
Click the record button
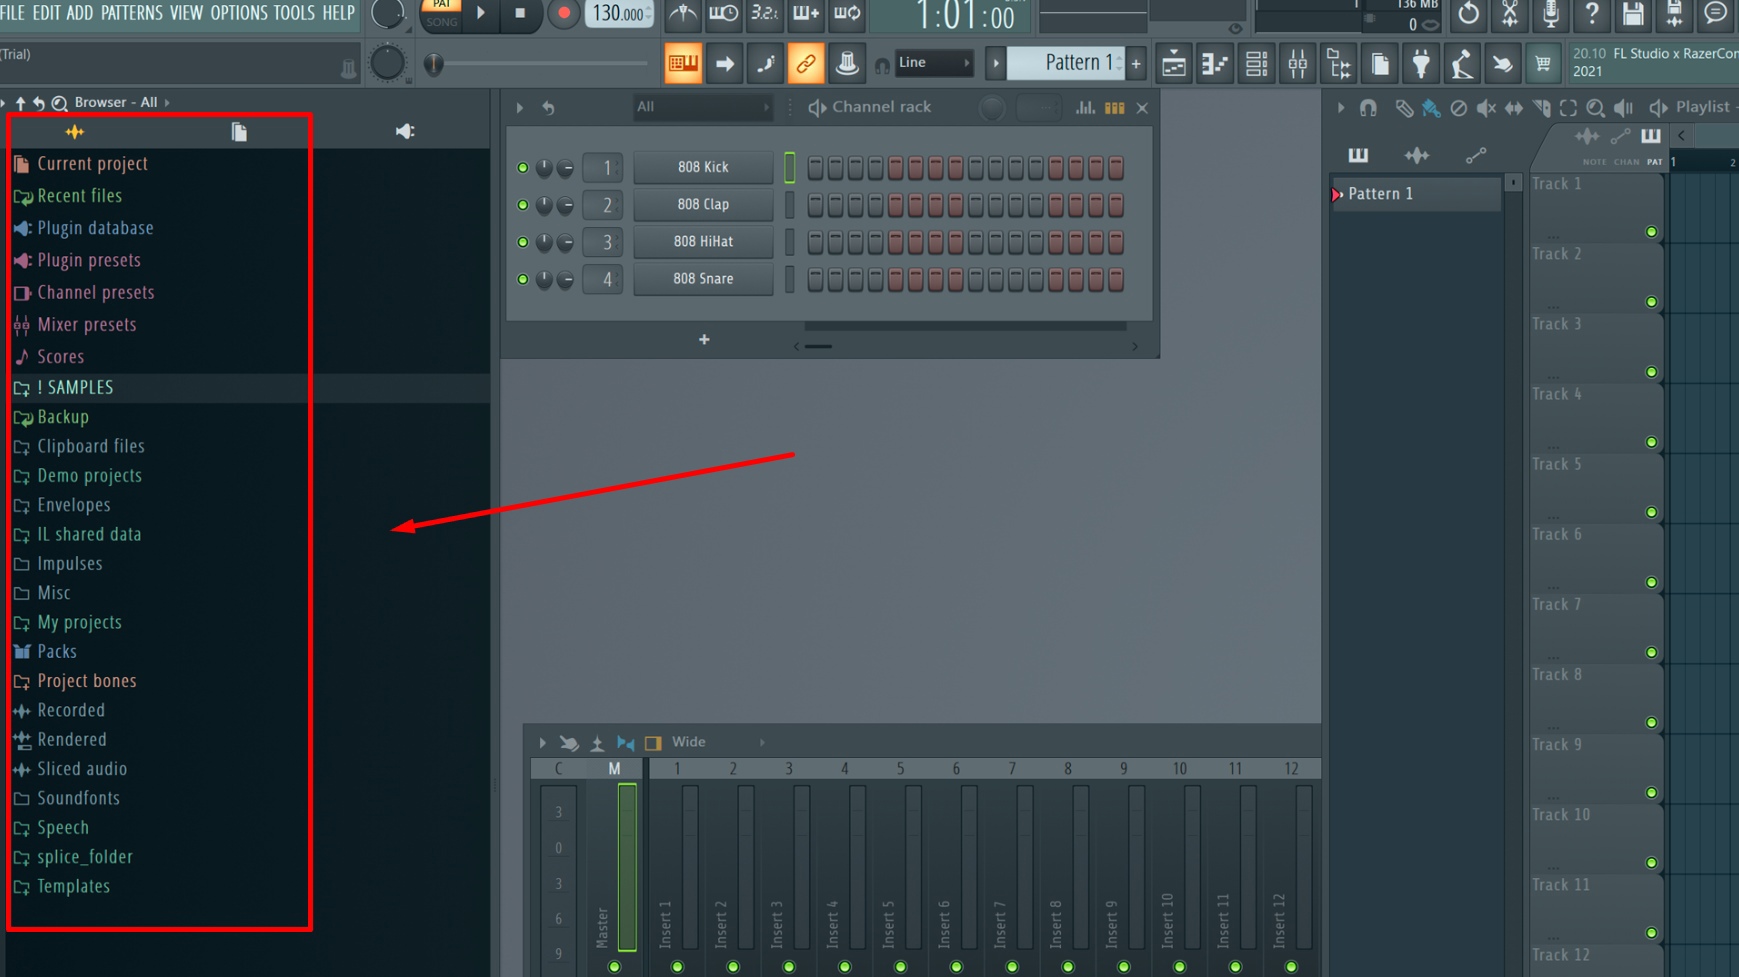[x=563, y=14]
